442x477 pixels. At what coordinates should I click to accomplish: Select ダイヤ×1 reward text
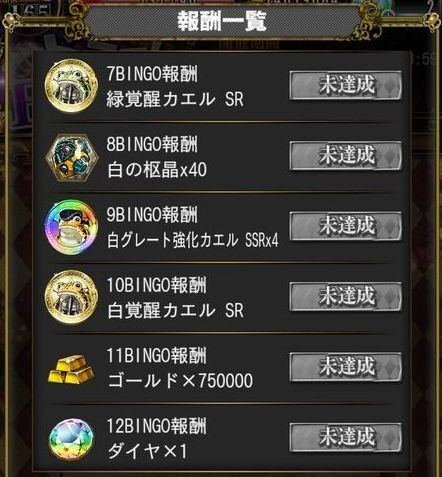[147, 451]
